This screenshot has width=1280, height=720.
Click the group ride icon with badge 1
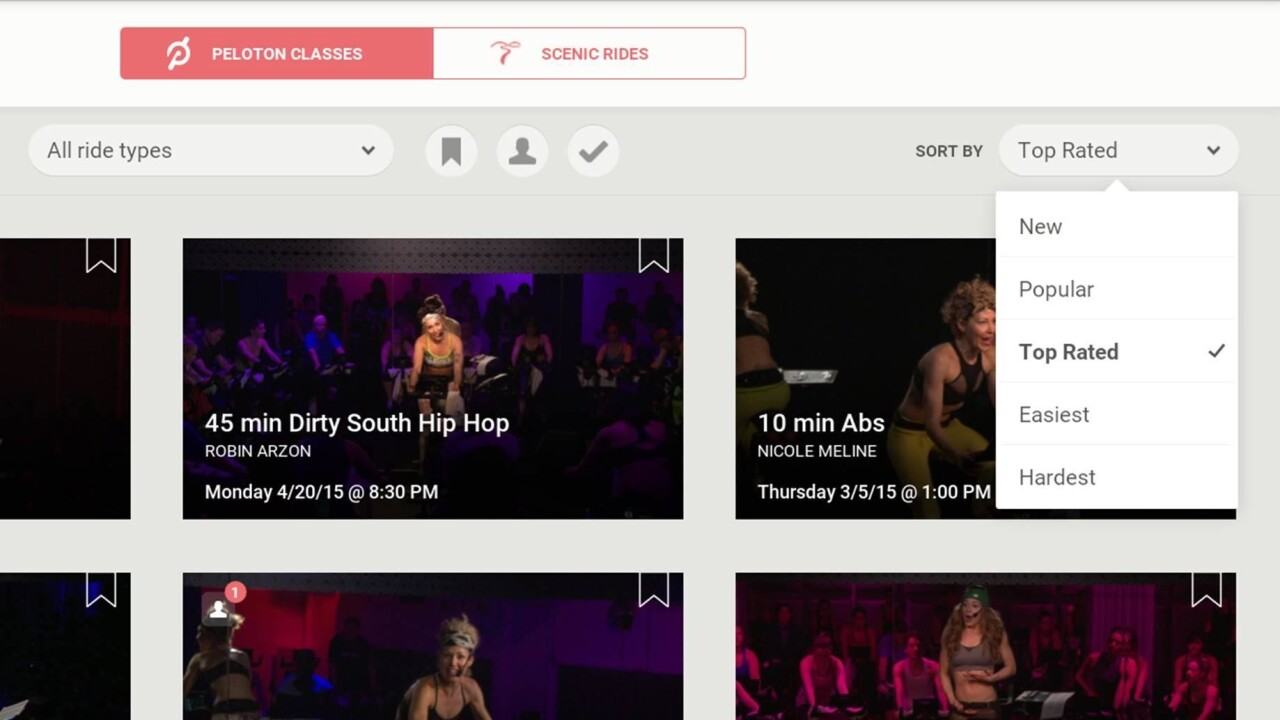pos(218,610)
